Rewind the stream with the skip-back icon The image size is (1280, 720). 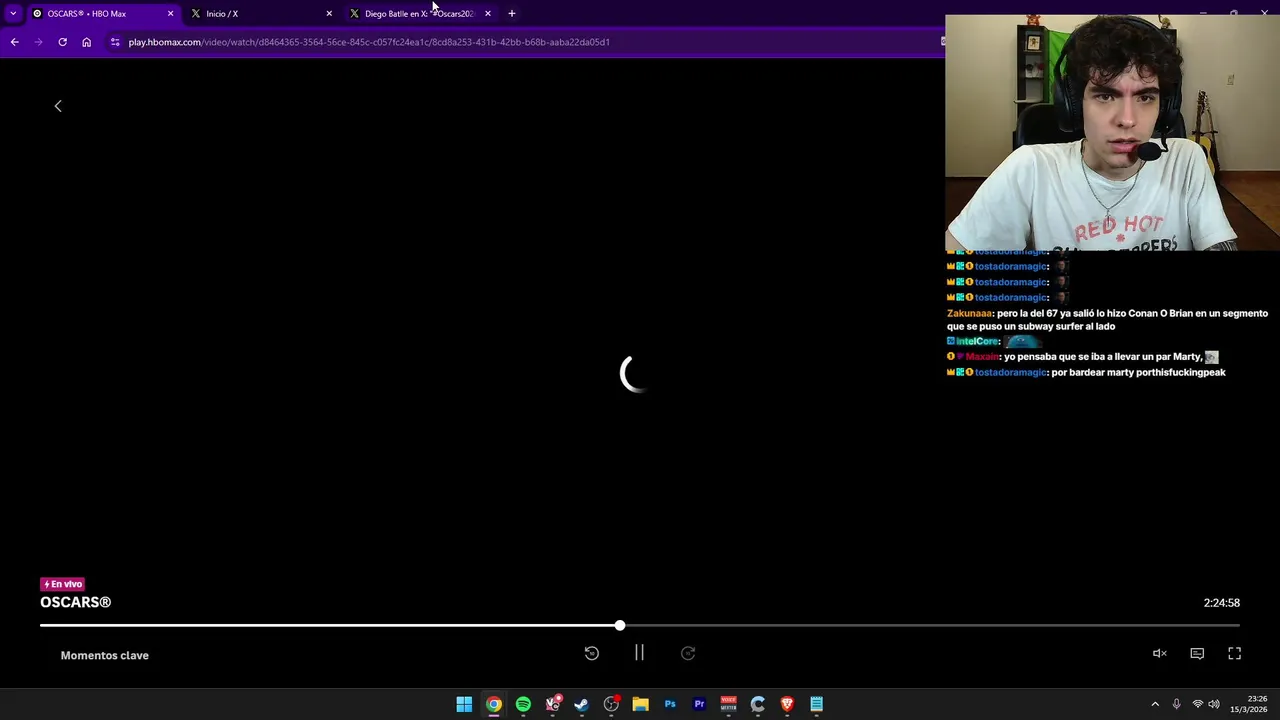[x=591, y=653]
